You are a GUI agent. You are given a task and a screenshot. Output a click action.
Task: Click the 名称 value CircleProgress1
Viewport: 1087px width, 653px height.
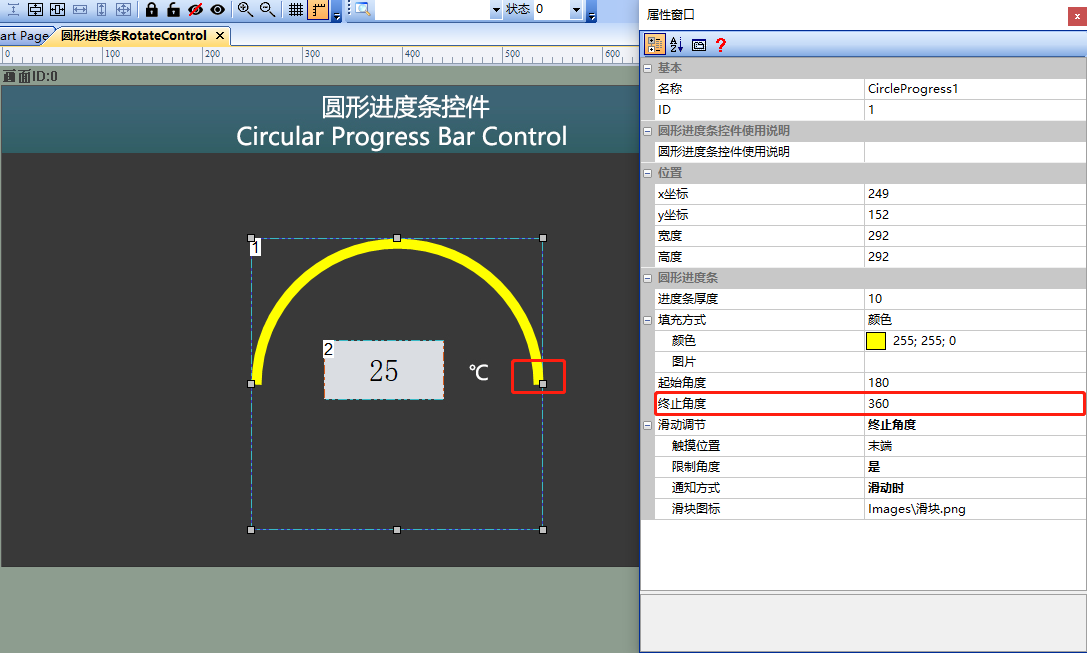point(975,89)
